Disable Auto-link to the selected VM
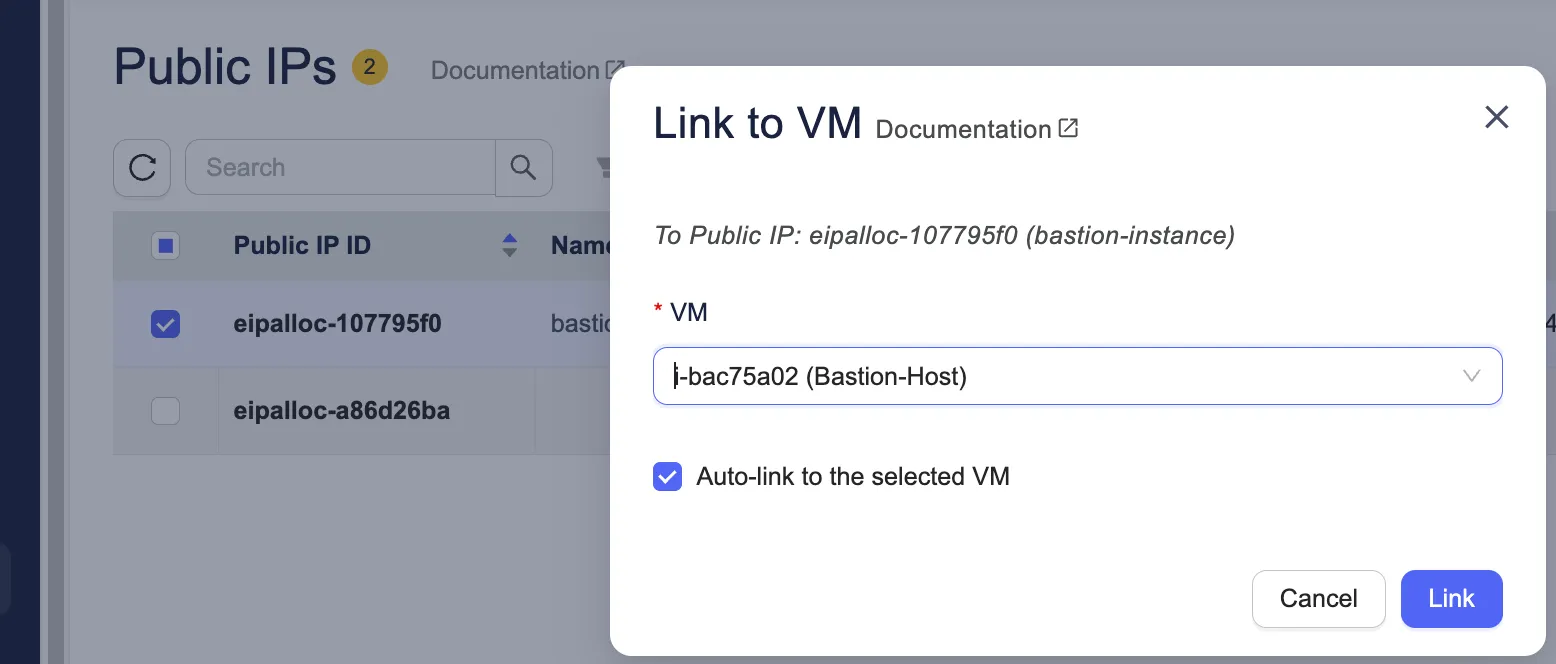 tap(667, 477)
